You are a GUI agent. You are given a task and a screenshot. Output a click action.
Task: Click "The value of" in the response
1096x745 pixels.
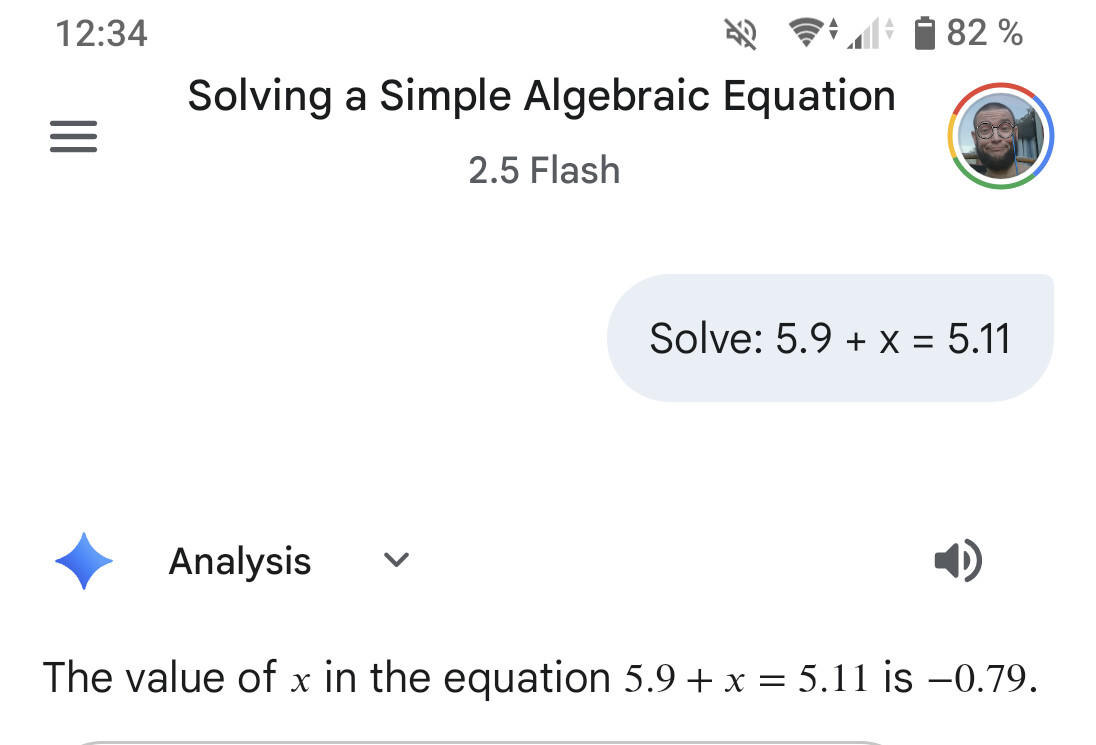160,678
